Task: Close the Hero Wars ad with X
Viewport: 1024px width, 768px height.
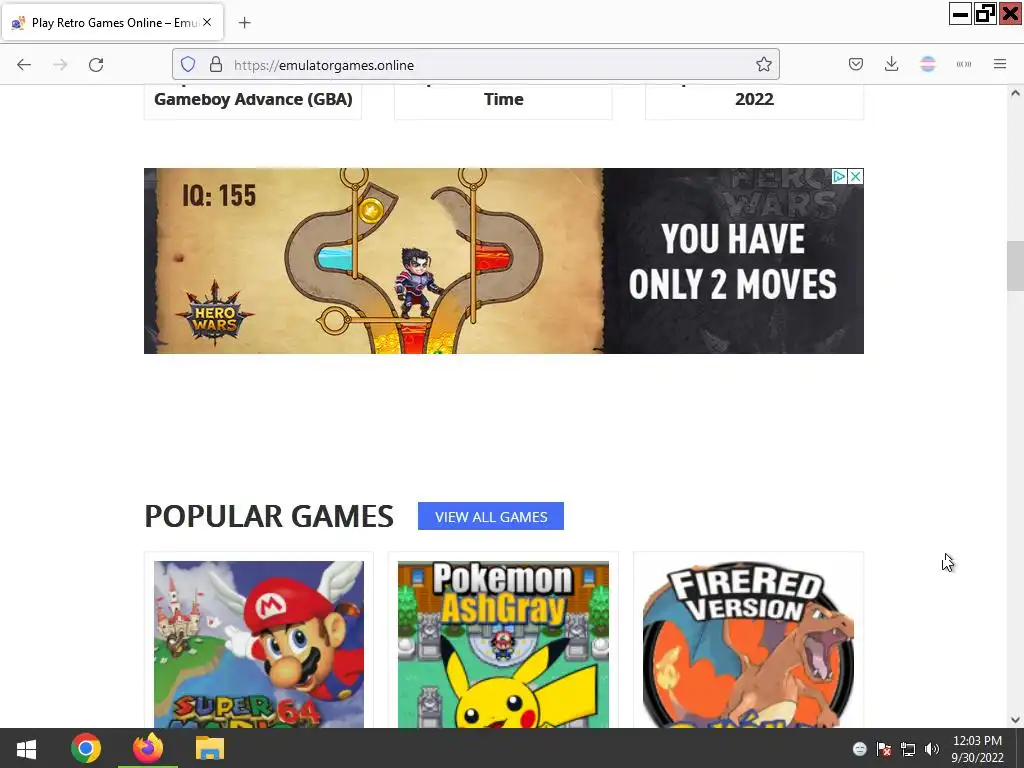Action: pos(856,176)
